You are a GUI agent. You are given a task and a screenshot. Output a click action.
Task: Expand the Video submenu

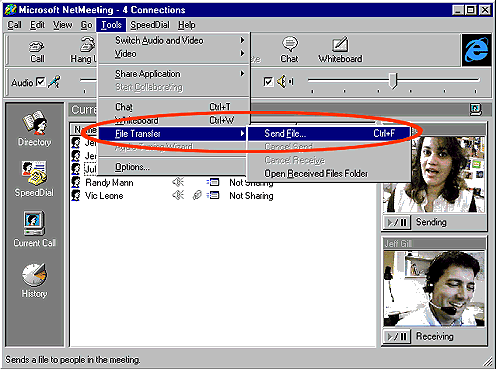click(174, 54)
